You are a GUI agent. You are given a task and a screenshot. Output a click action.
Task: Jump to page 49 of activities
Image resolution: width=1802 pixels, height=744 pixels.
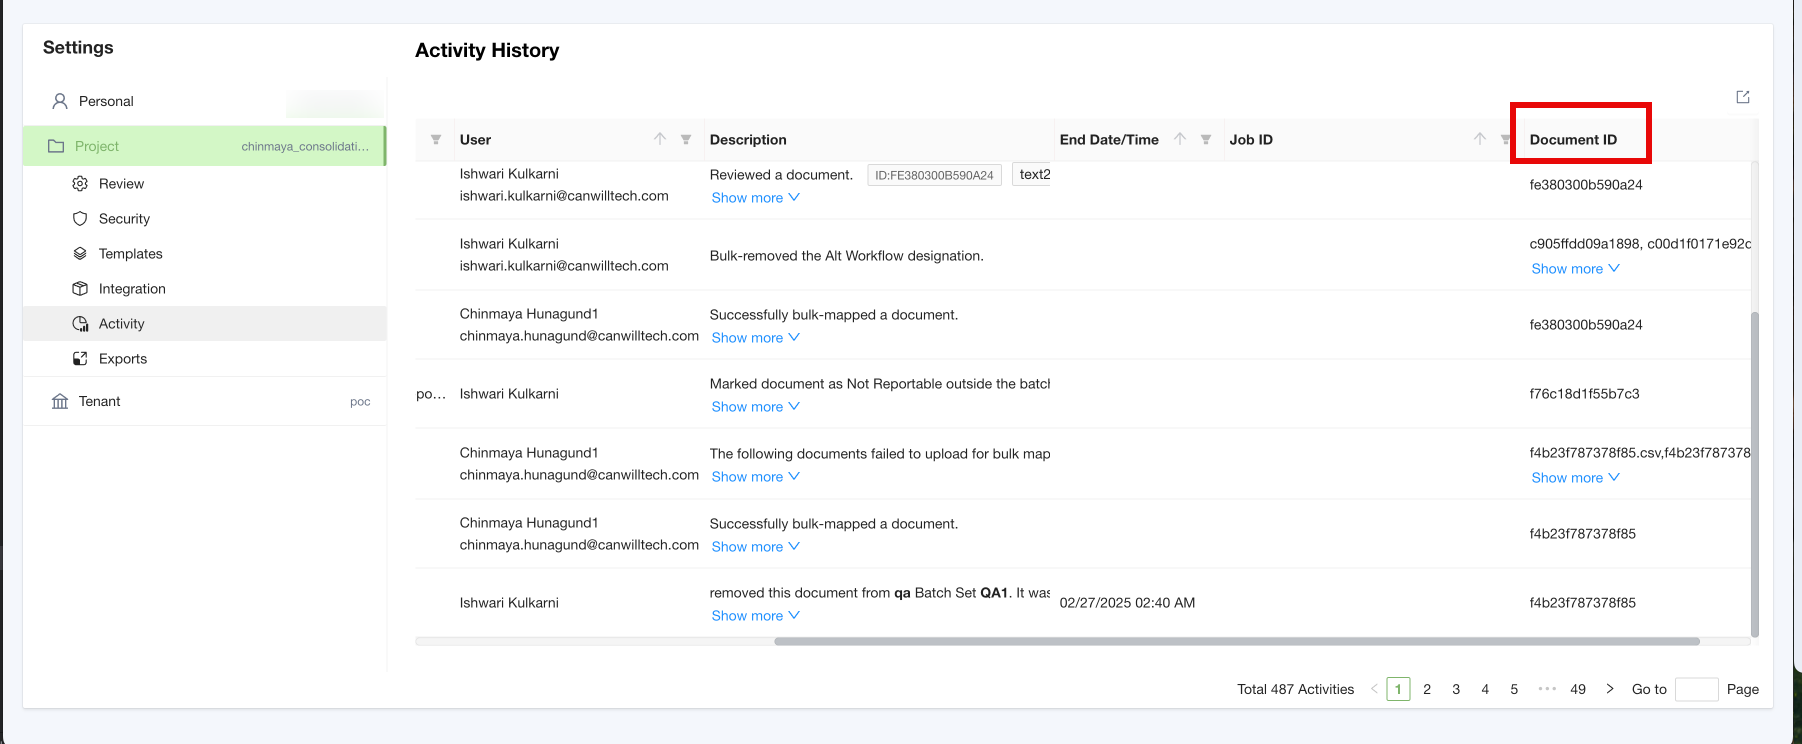[x=1578, y=689]
